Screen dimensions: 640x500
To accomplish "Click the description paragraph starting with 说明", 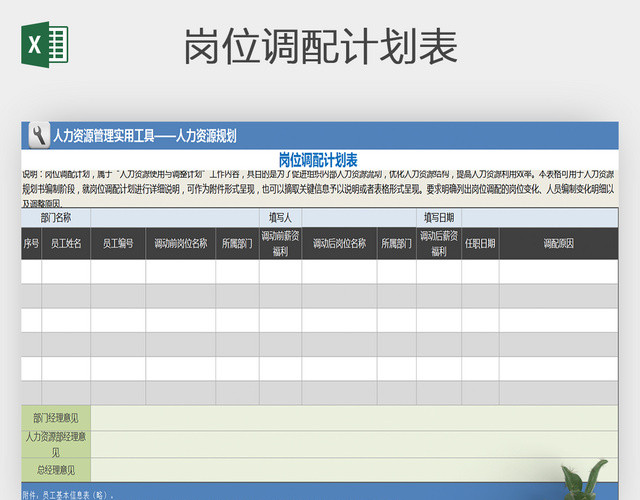I will pos(318,189).
